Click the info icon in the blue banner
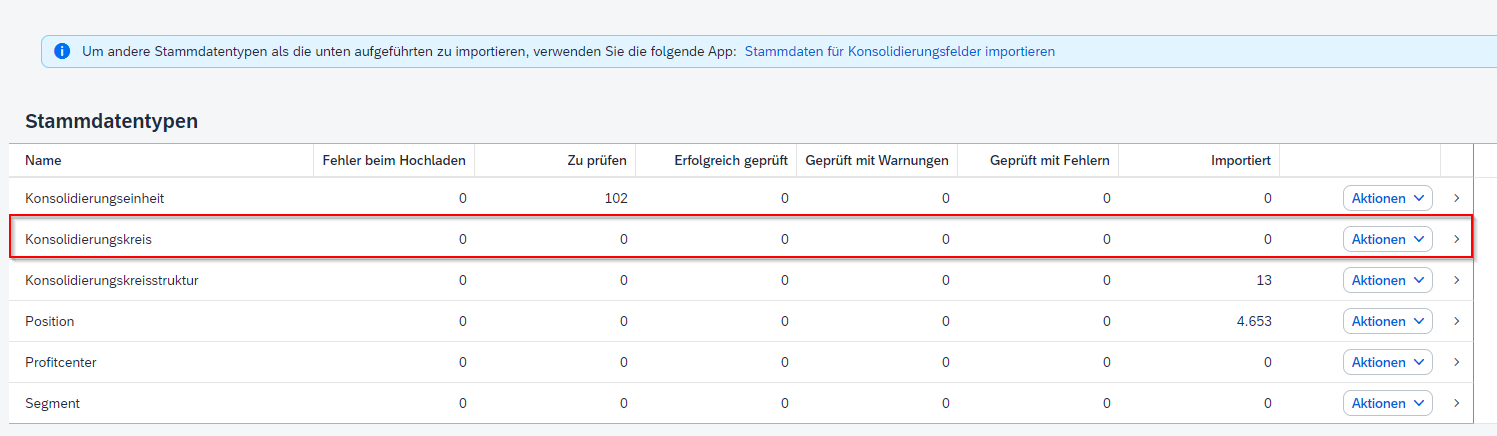1497x436 pixels. (x=62, y=51)
